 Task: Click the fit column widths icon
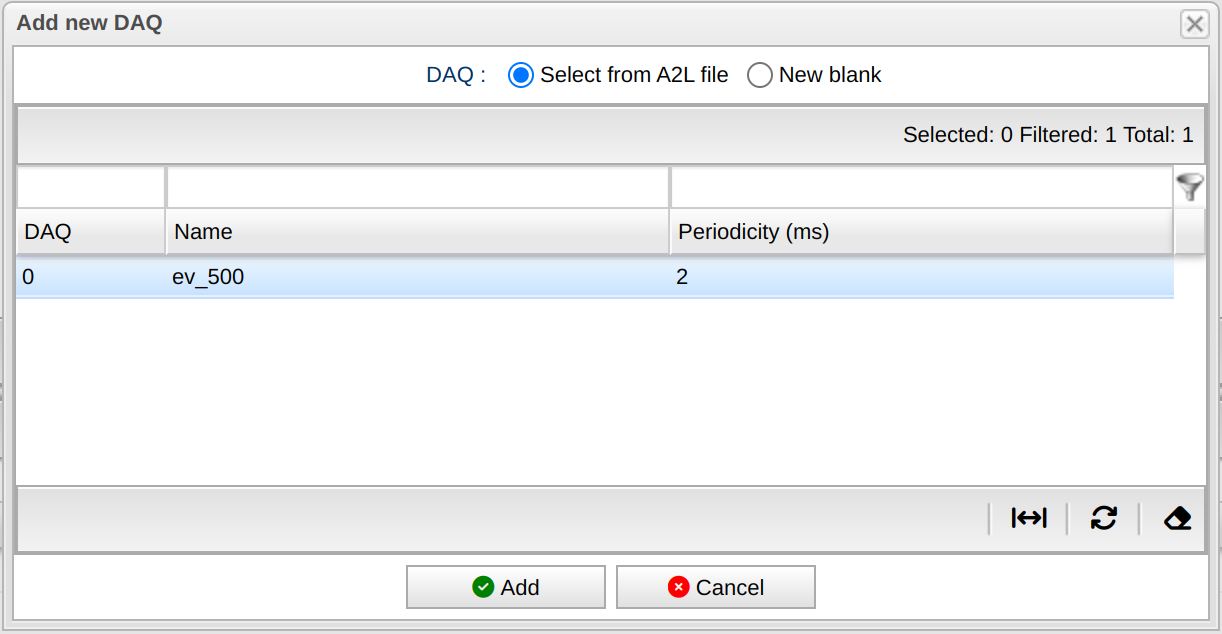(1028, 518)
